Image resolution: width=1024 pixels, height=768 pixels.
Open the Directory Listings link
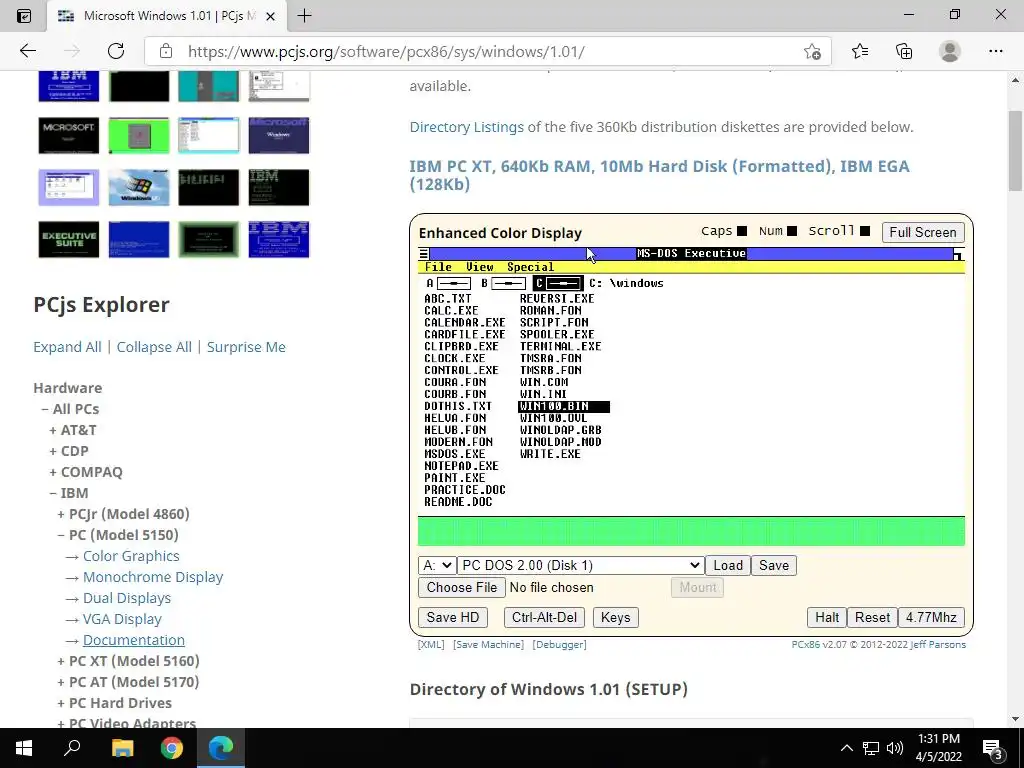[x=466, y=127]
